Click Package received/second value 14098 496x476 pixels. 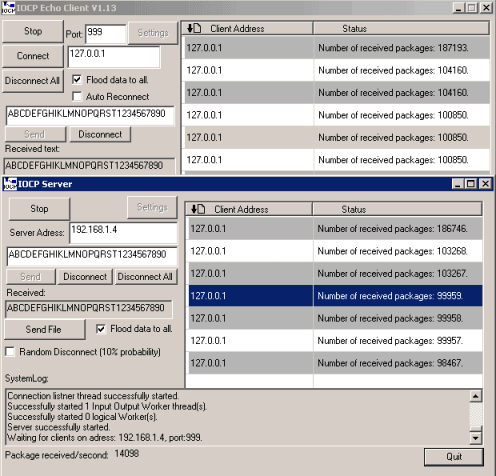pyautogui.click(x=127, y=454)
